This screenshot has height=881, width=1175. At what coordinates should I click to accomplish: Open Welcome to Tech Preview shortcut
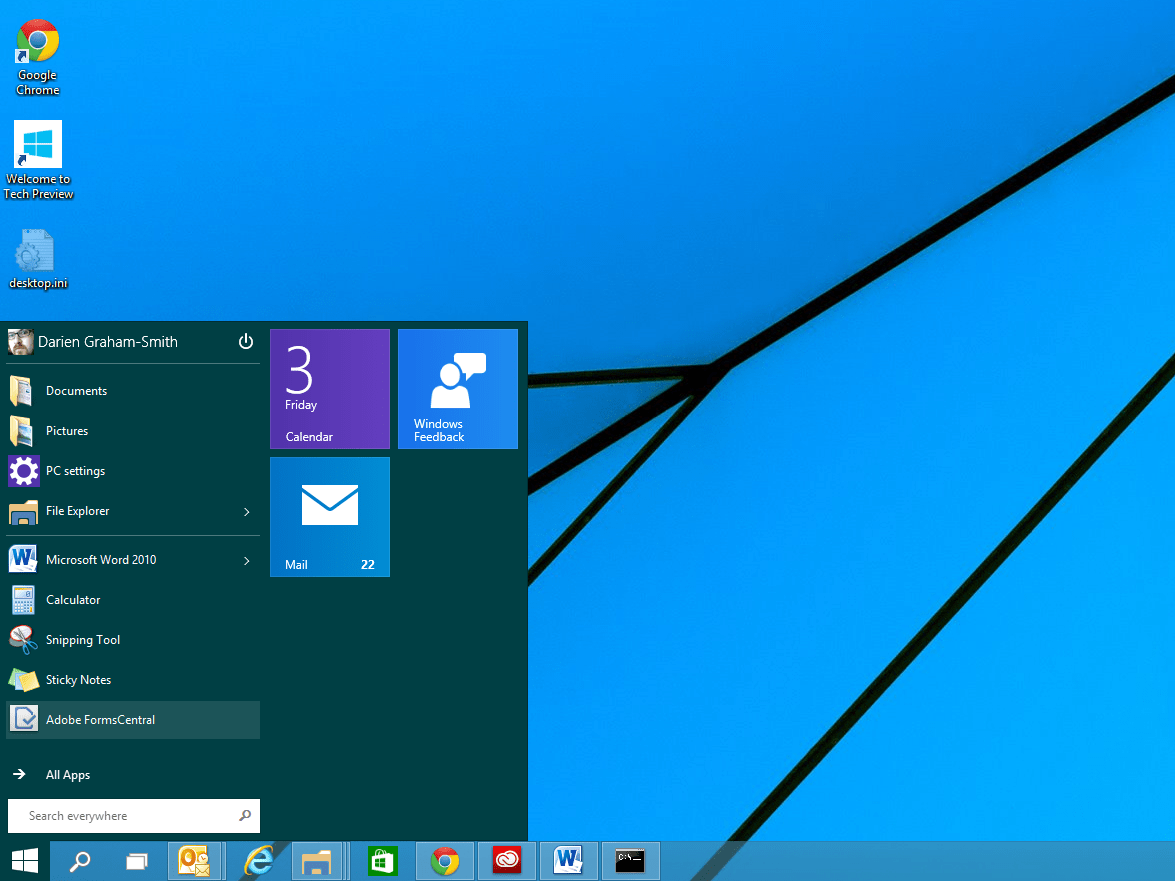click(x=38, y=160)
